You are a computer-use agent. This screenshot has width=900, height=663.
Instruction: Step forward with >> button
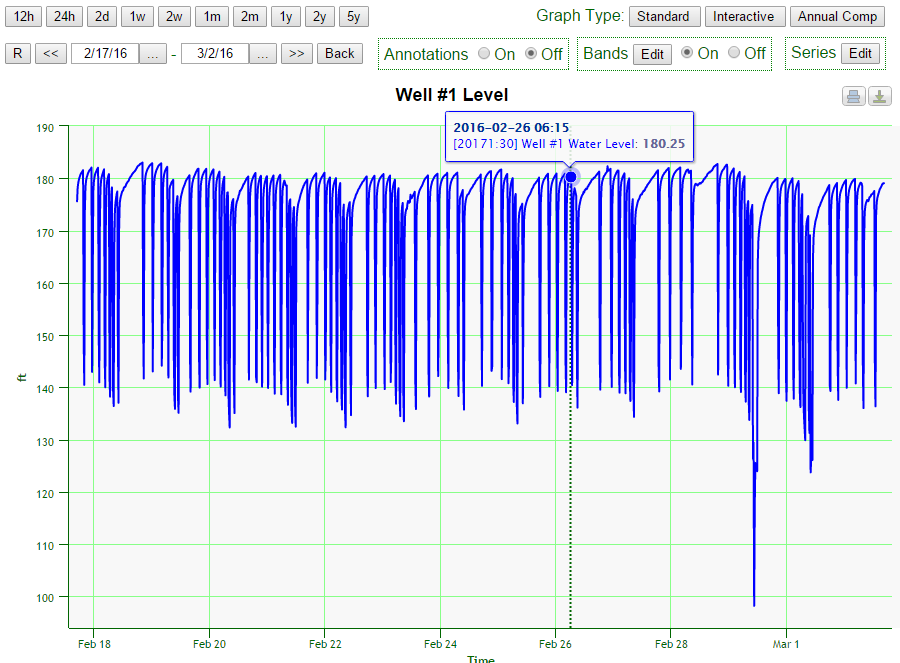296,53
